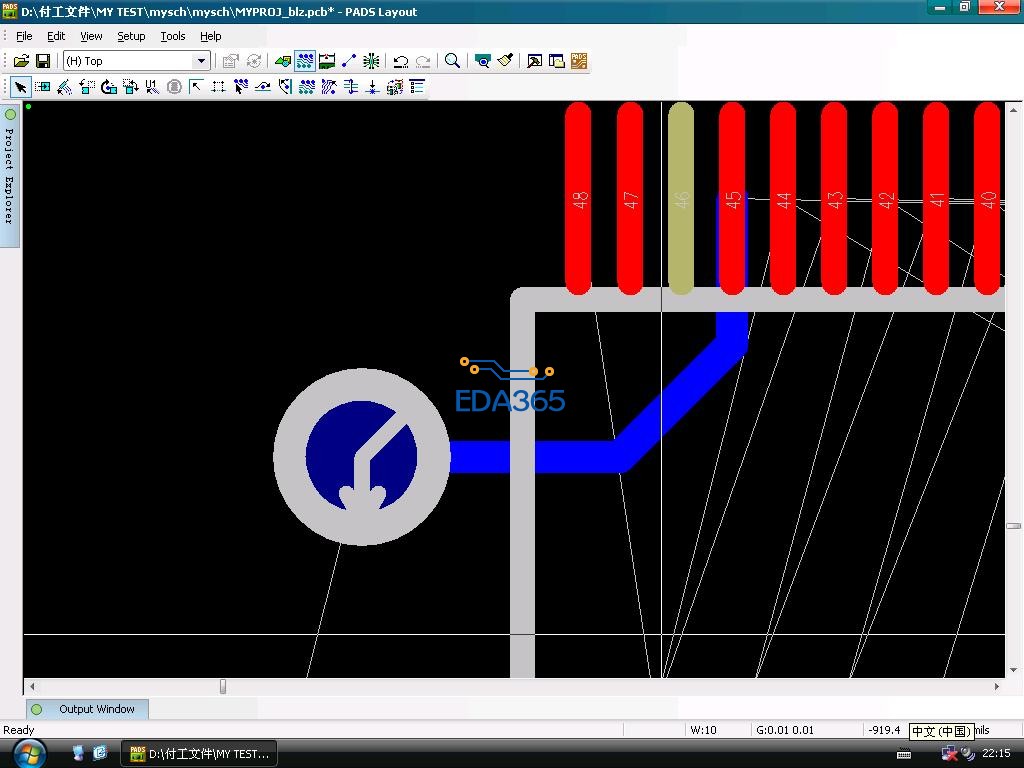Click pad 46 on the PCB canvas
This screenshot has width=1024, height=768.
pyautogui.click(x=680, y=200)
